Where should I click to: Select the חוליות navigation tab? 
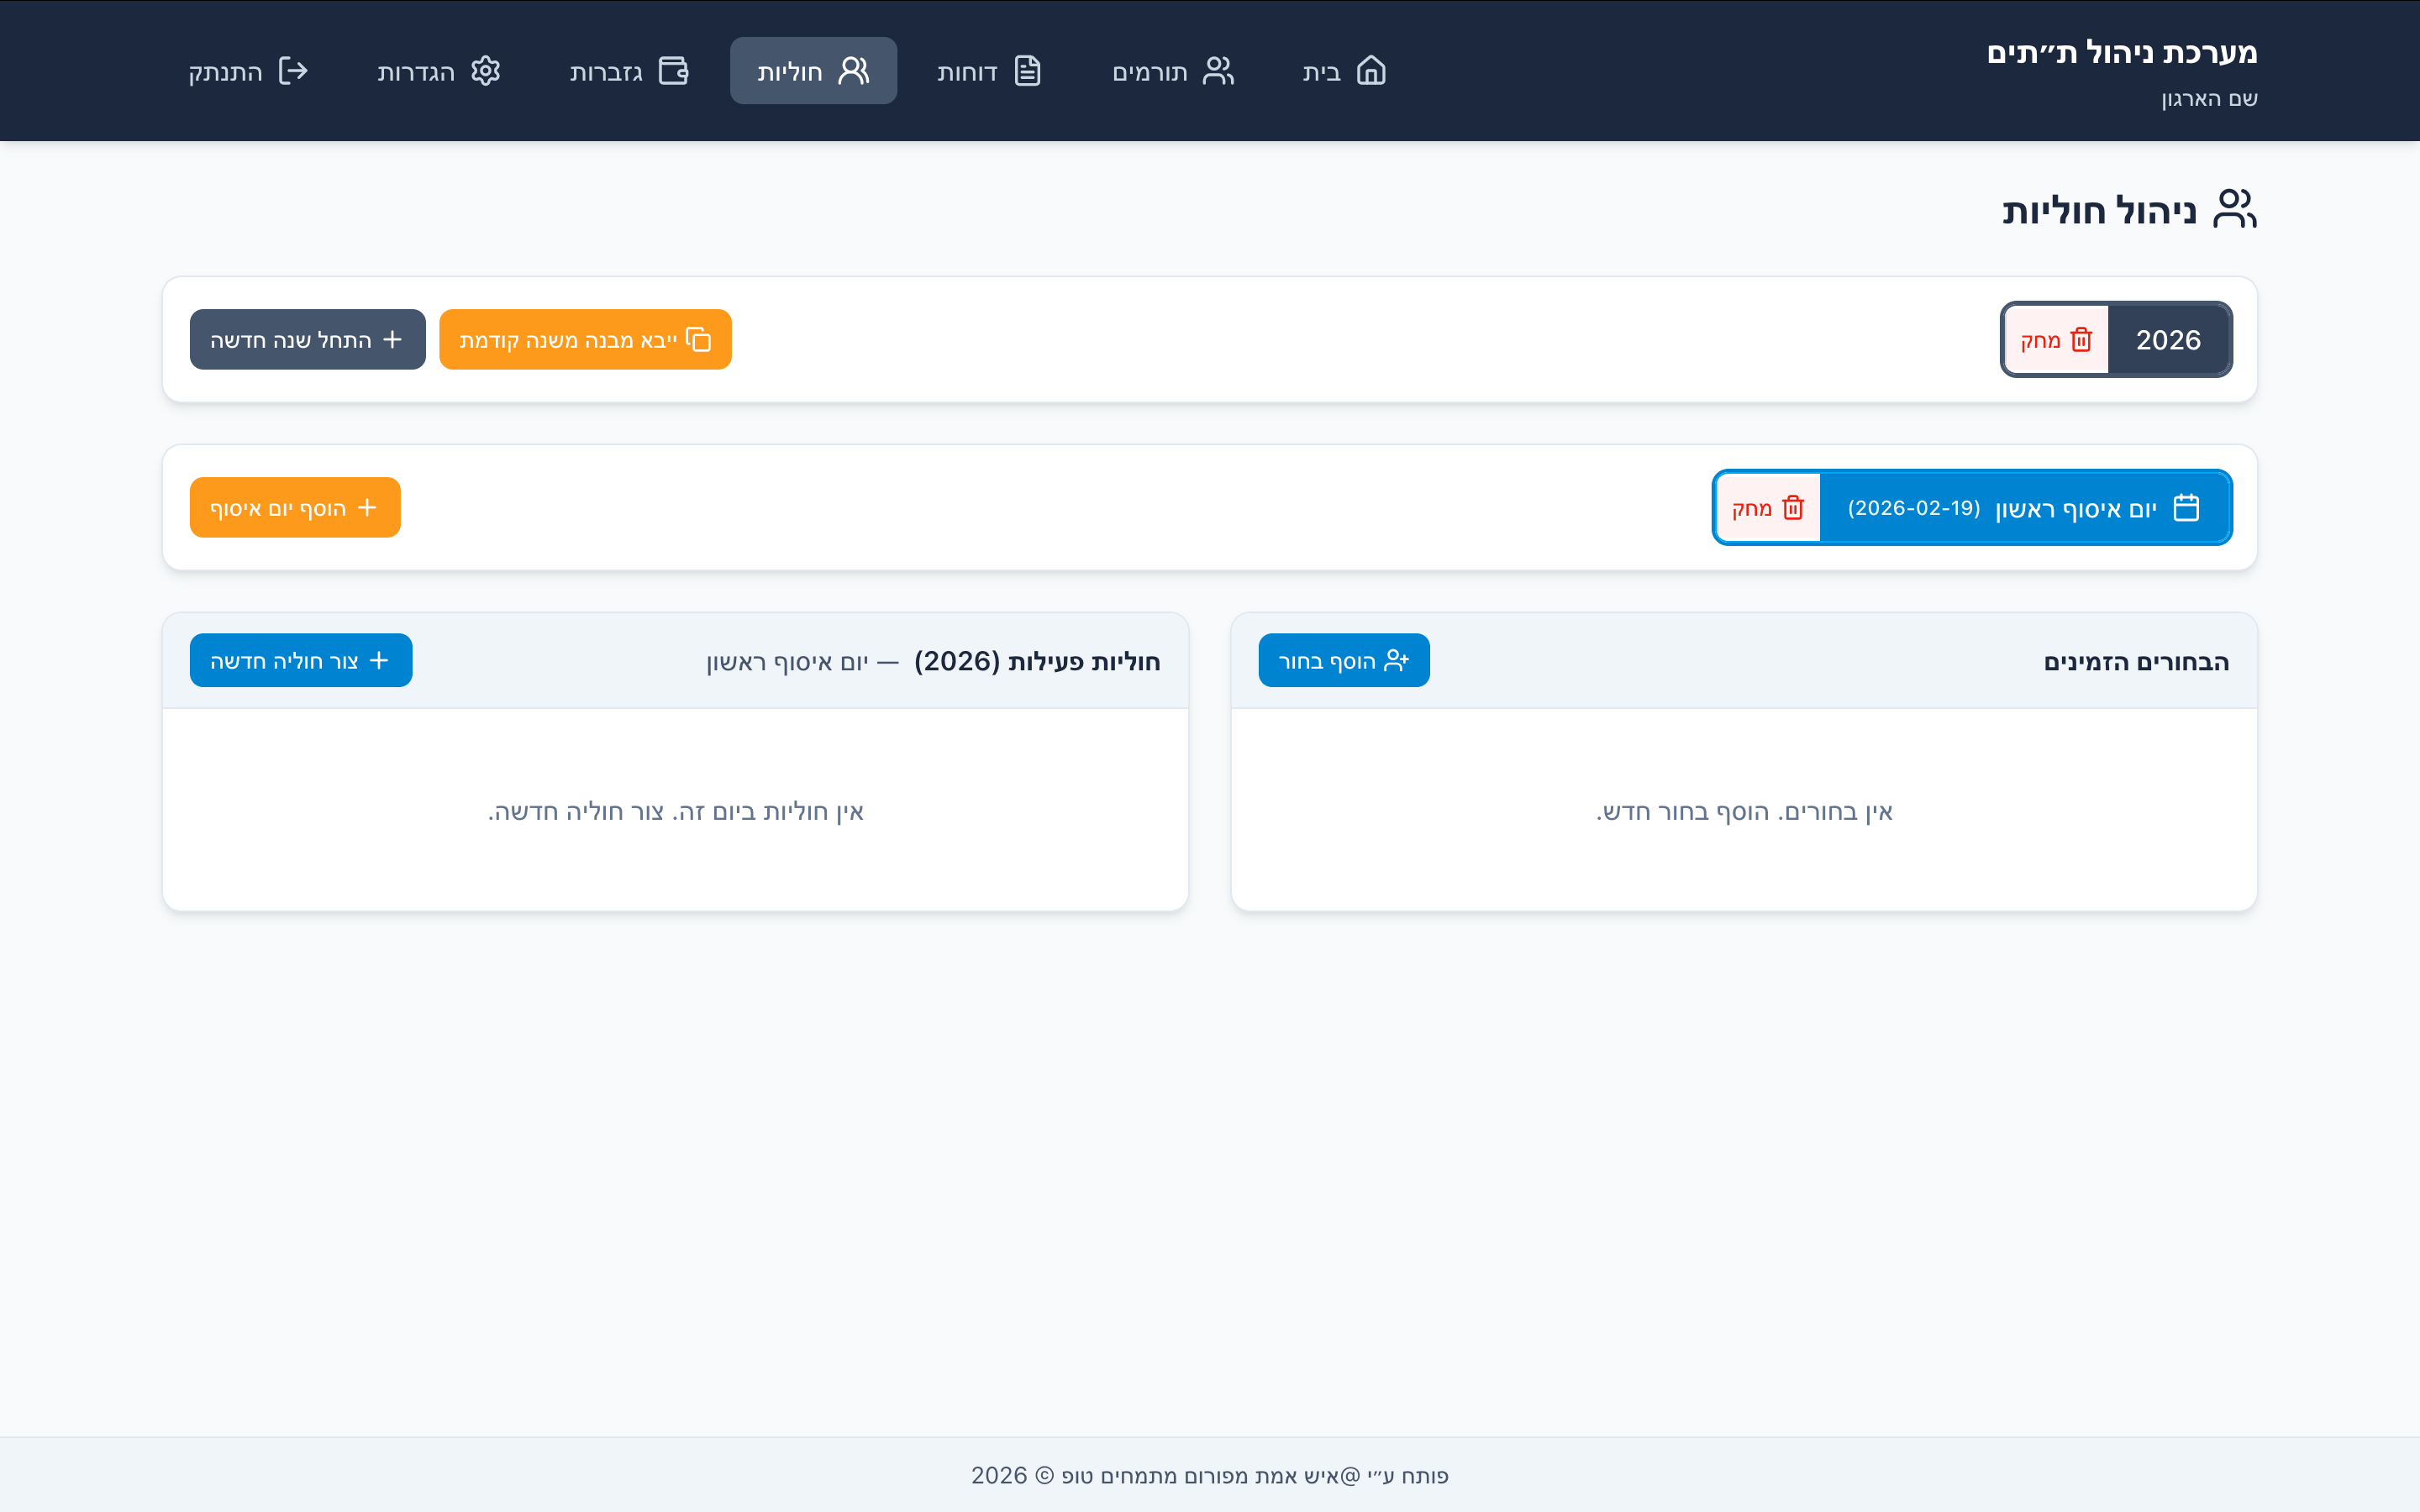(x=813, y=71)
